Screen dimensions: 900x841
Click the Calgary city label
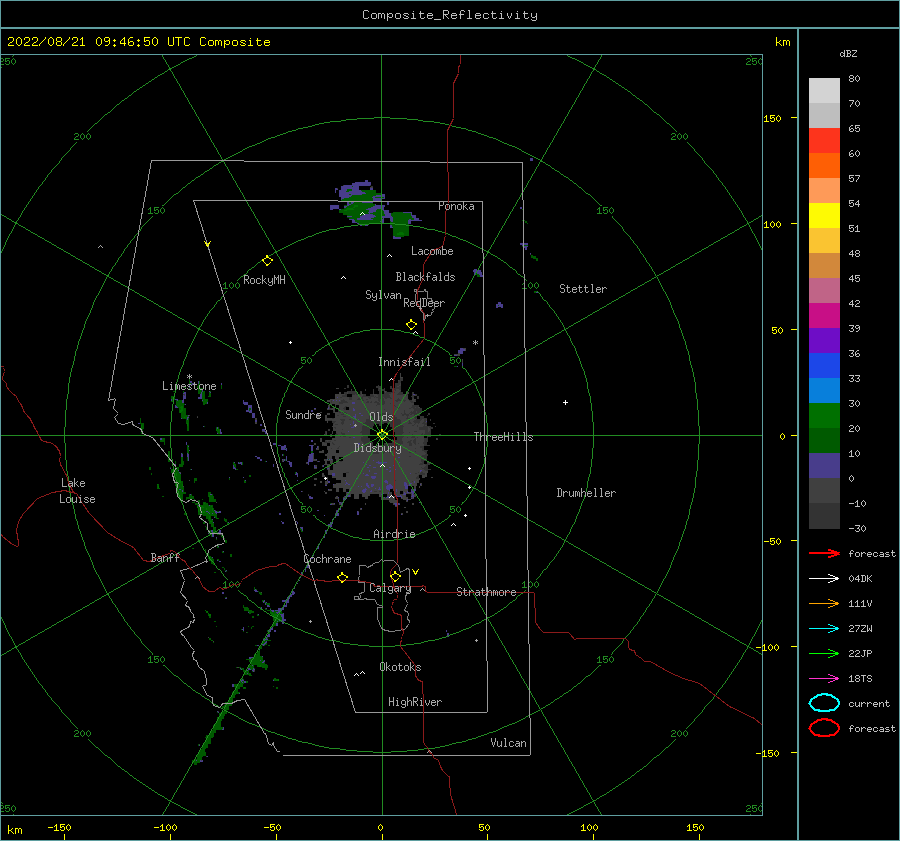390,588
